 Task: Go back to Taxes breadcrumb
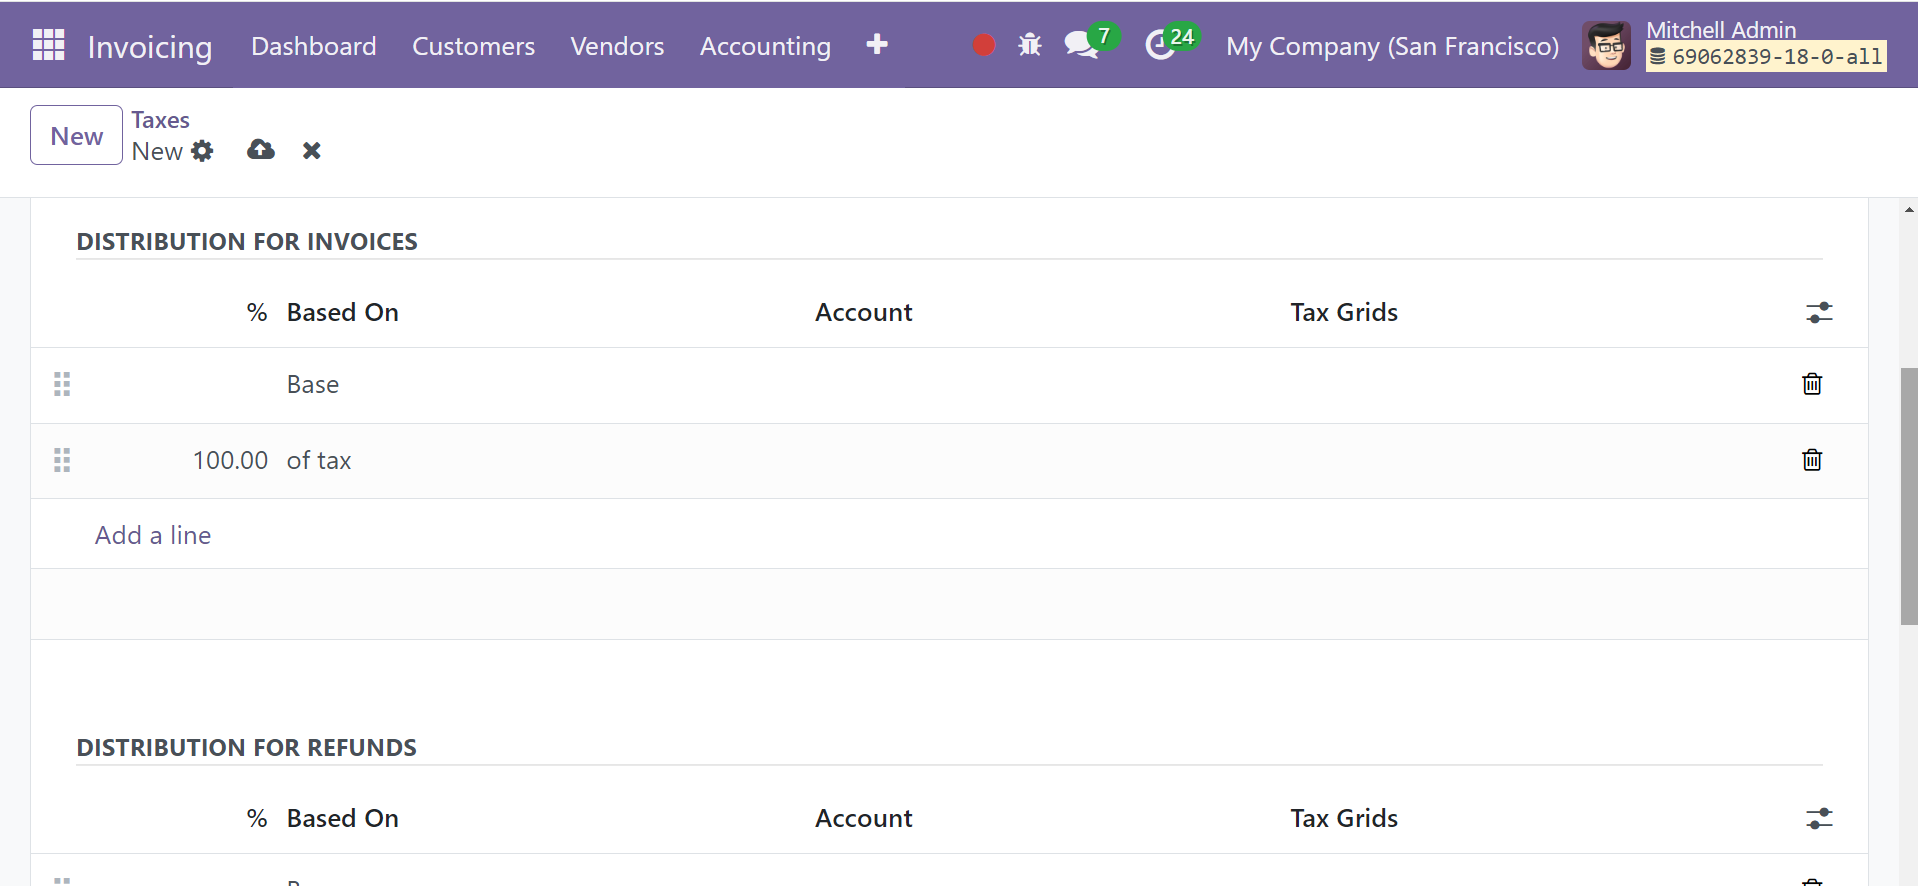click(160, 120)
